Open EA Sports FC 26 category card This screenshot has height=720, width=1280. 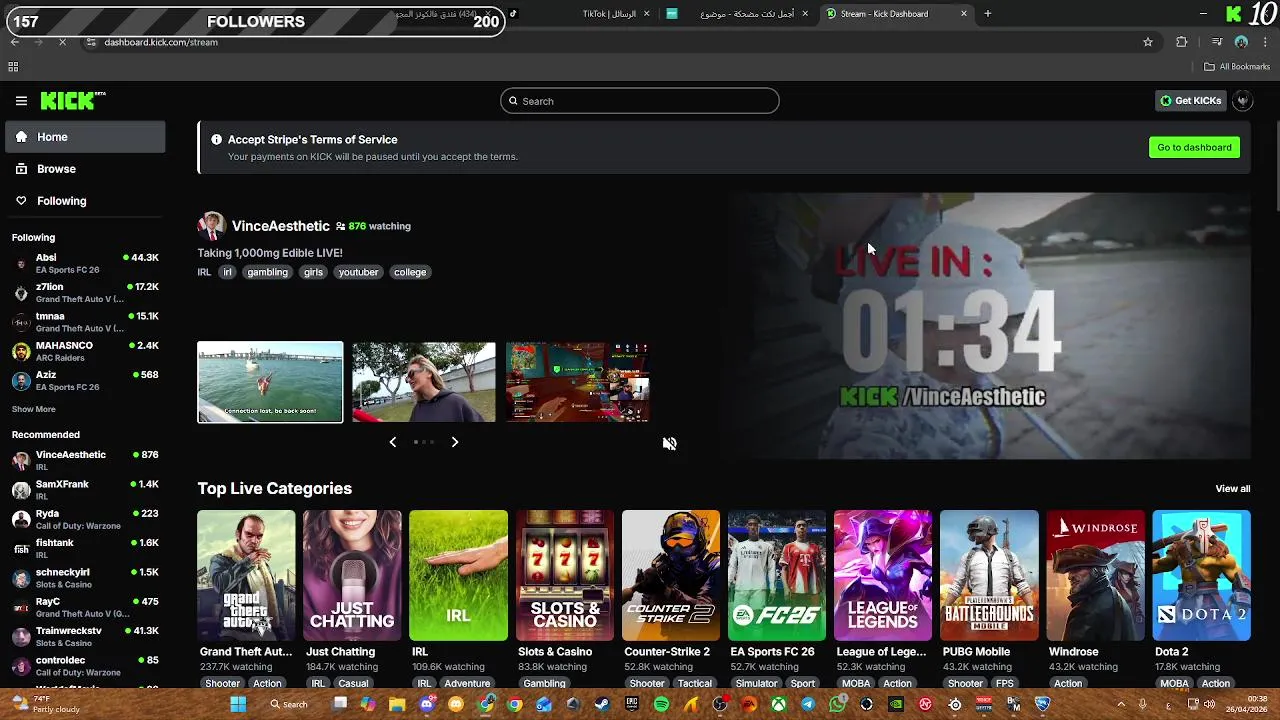pyautogui.click(x=777, y=575)
